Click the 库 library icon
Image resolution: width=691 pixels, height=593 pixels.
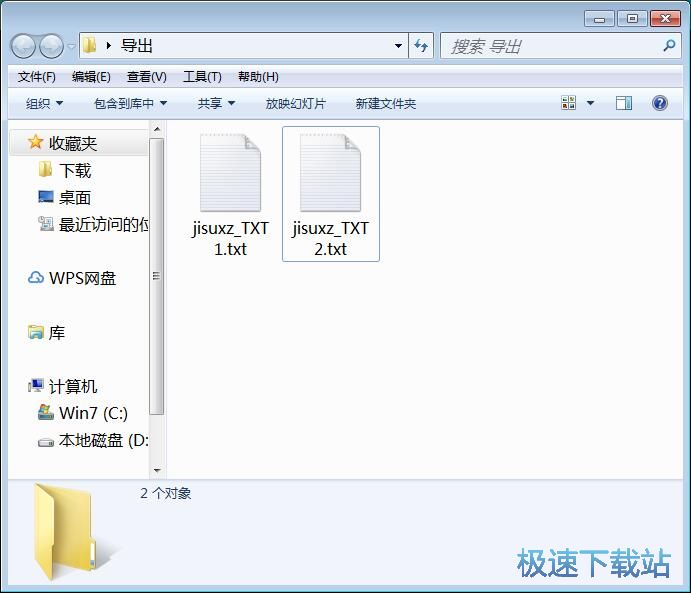pyautogui.click(x=36, y=332)
